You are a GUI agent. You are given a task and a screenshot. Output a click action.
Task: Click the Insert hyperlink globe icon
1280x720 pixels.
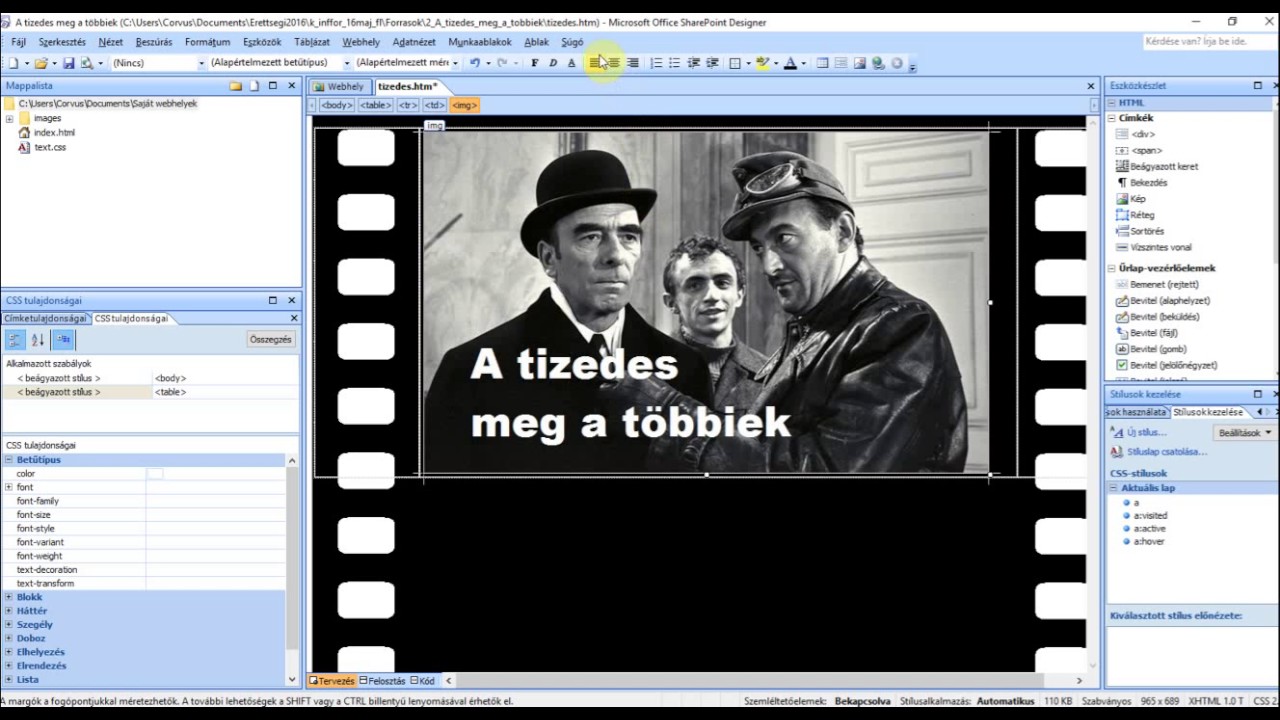878,63
